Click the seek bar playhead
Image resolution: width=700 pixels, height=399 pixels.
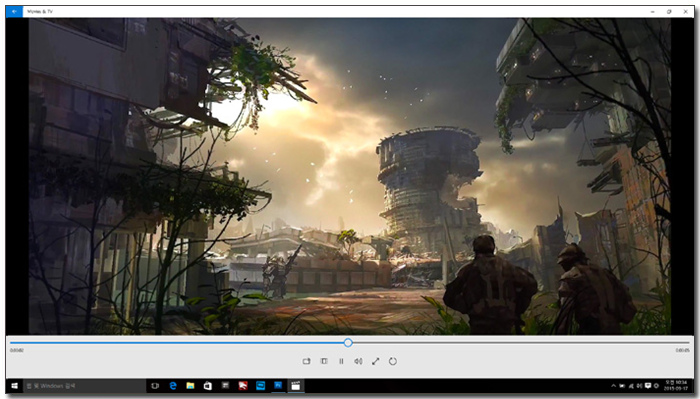(x=348, y=343)
